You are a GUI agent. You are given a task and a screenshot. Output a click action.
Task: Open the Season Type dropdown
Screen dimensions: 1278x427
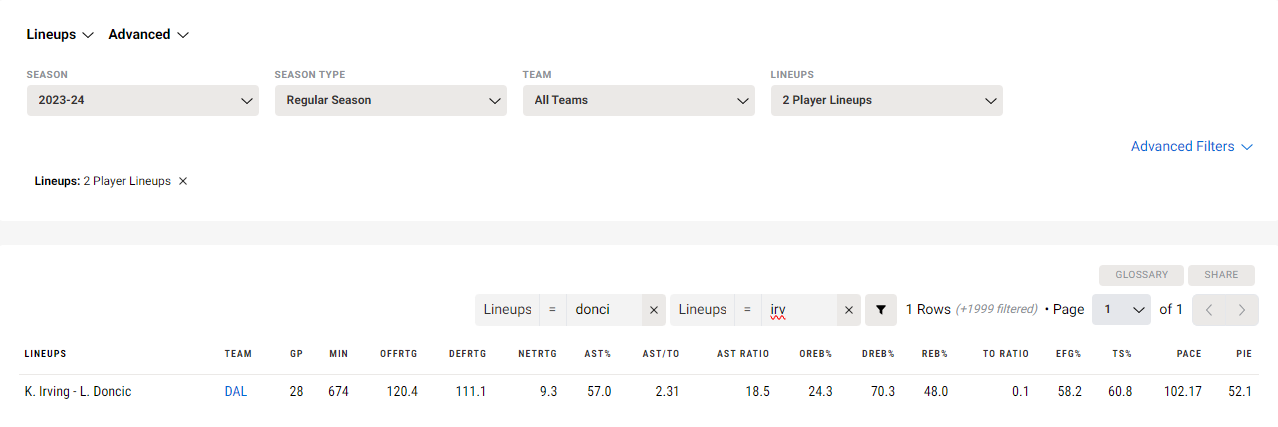coord(391,100)
